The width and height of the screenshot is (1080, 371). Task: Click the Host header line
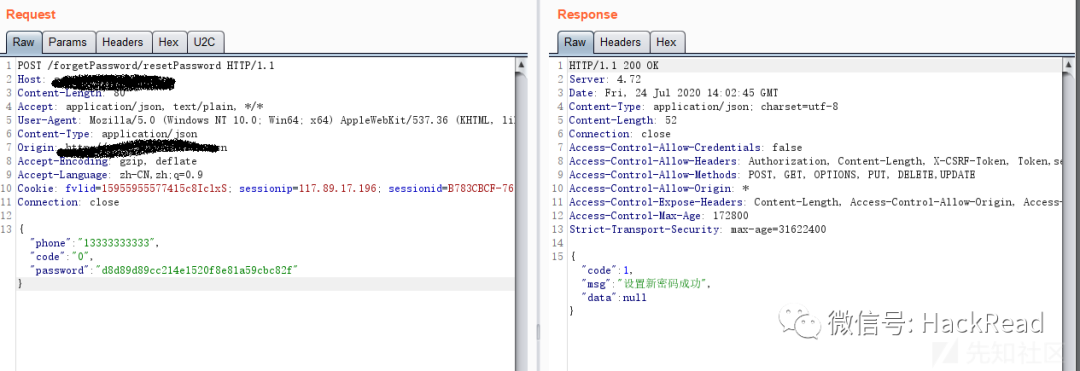pos(96,80)
